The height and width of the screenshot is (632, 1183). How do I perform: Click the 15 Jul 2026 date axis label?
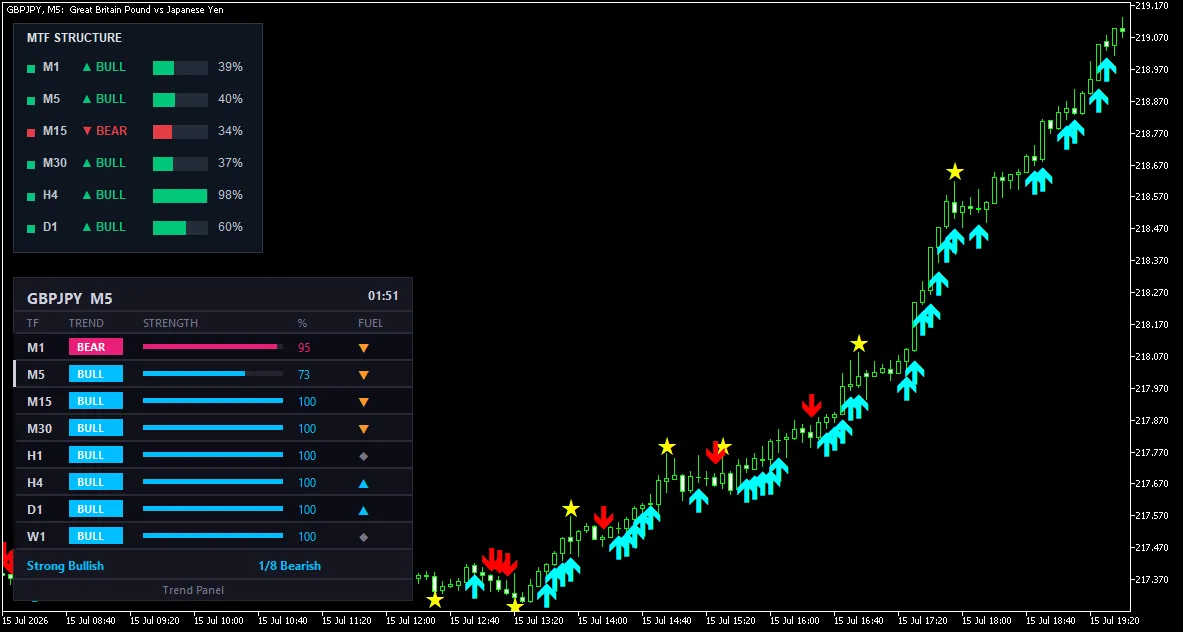pyautogui.click(x=27, y=621)
